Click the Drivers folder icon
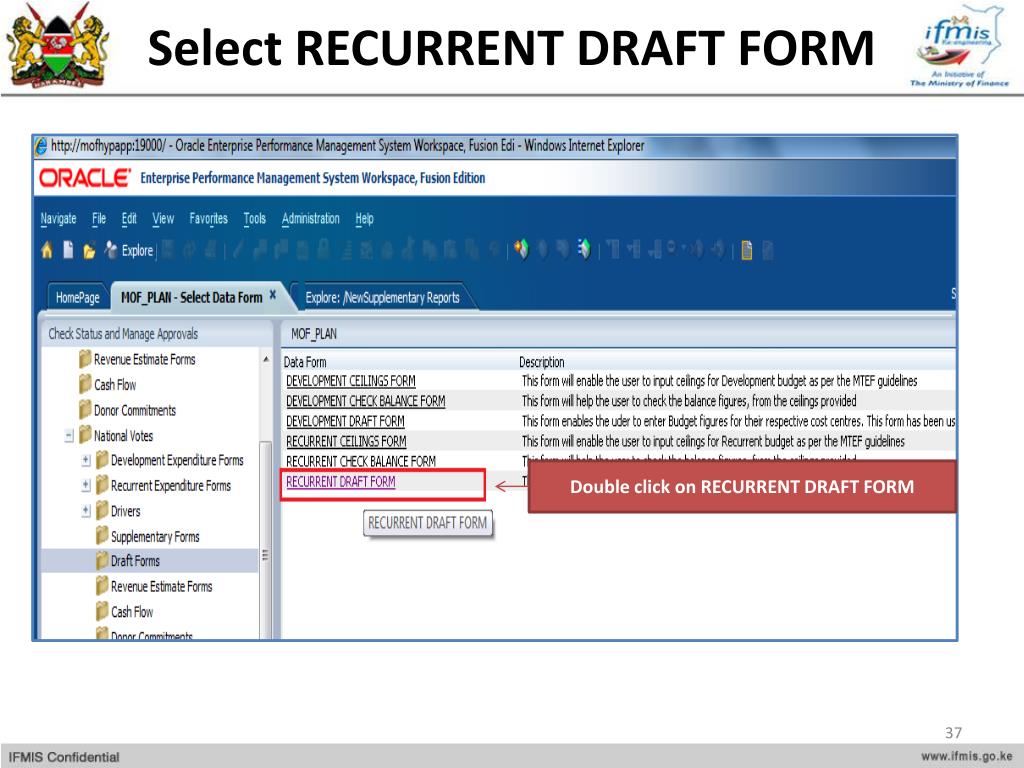Screen dimensions: 1024x768 (102, 510)
